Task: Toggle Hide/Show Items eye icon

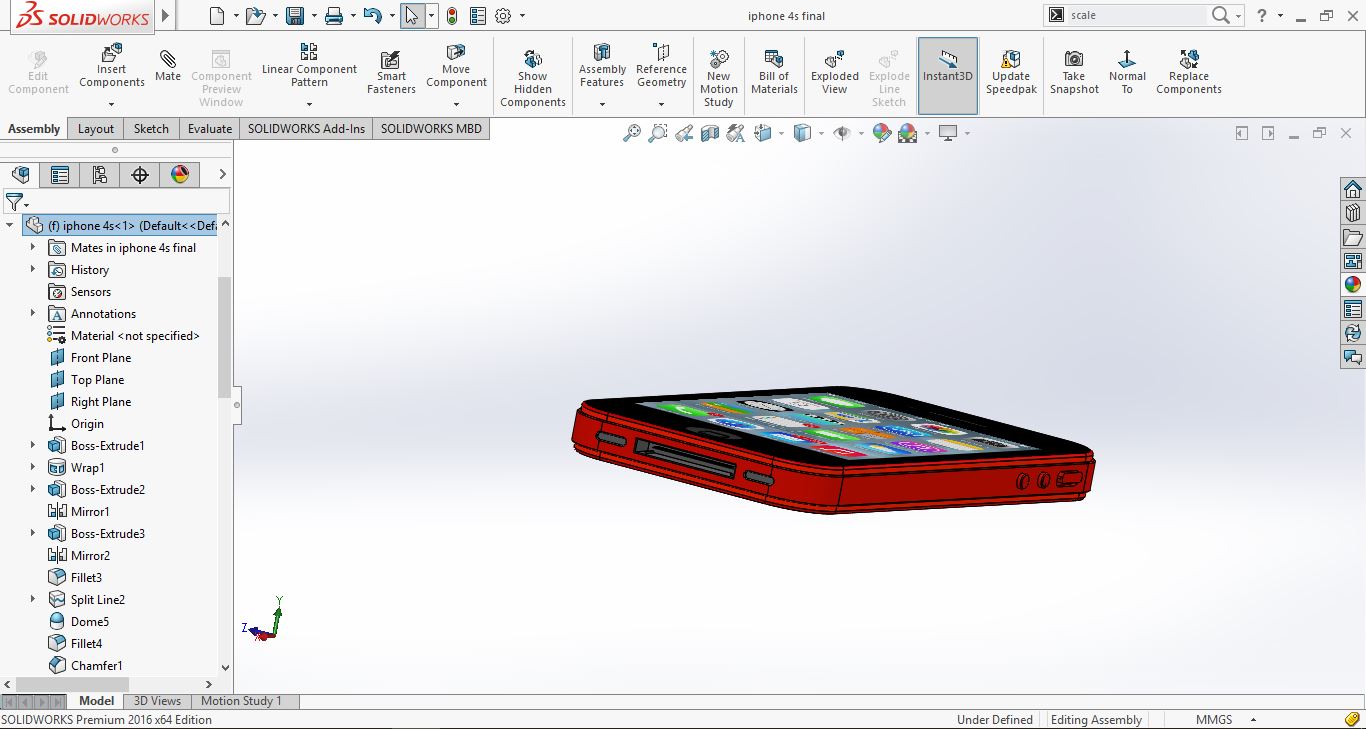Action: [842, 133]
